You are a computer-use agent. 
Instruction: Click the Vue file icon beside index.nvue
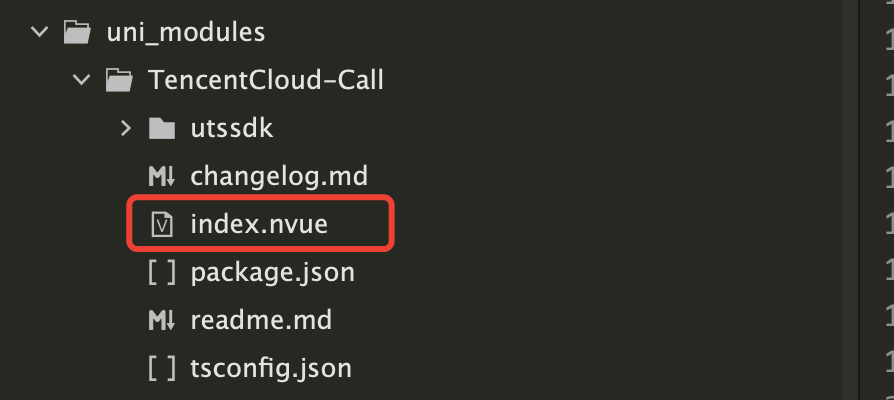pos(162,224)
